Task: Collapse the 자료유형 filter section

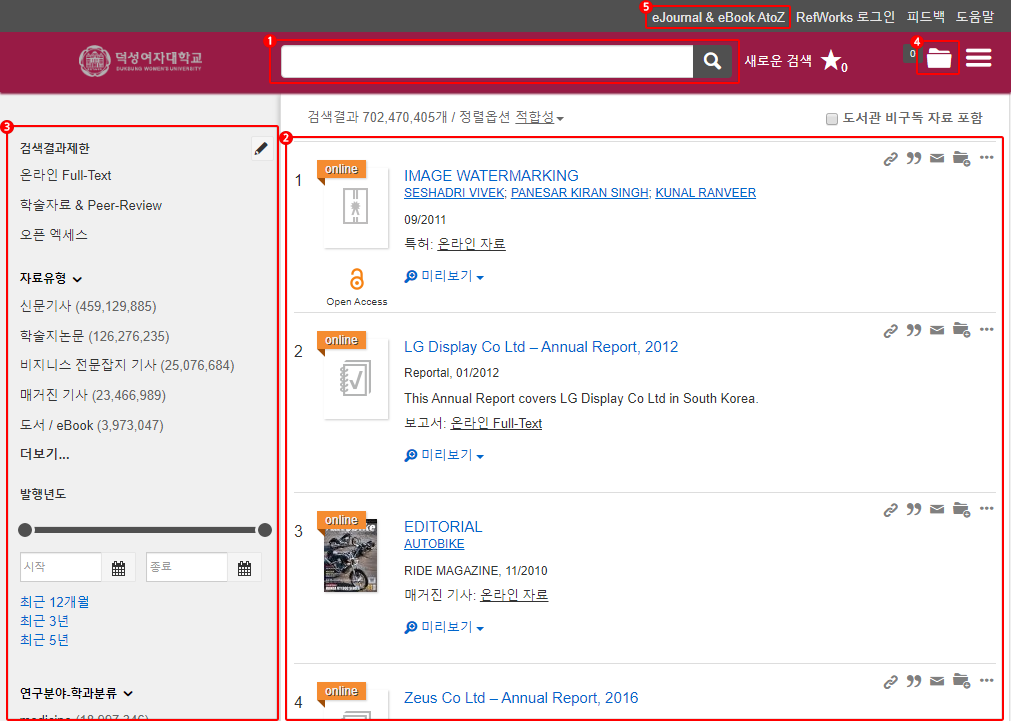Action: (77, 279)
